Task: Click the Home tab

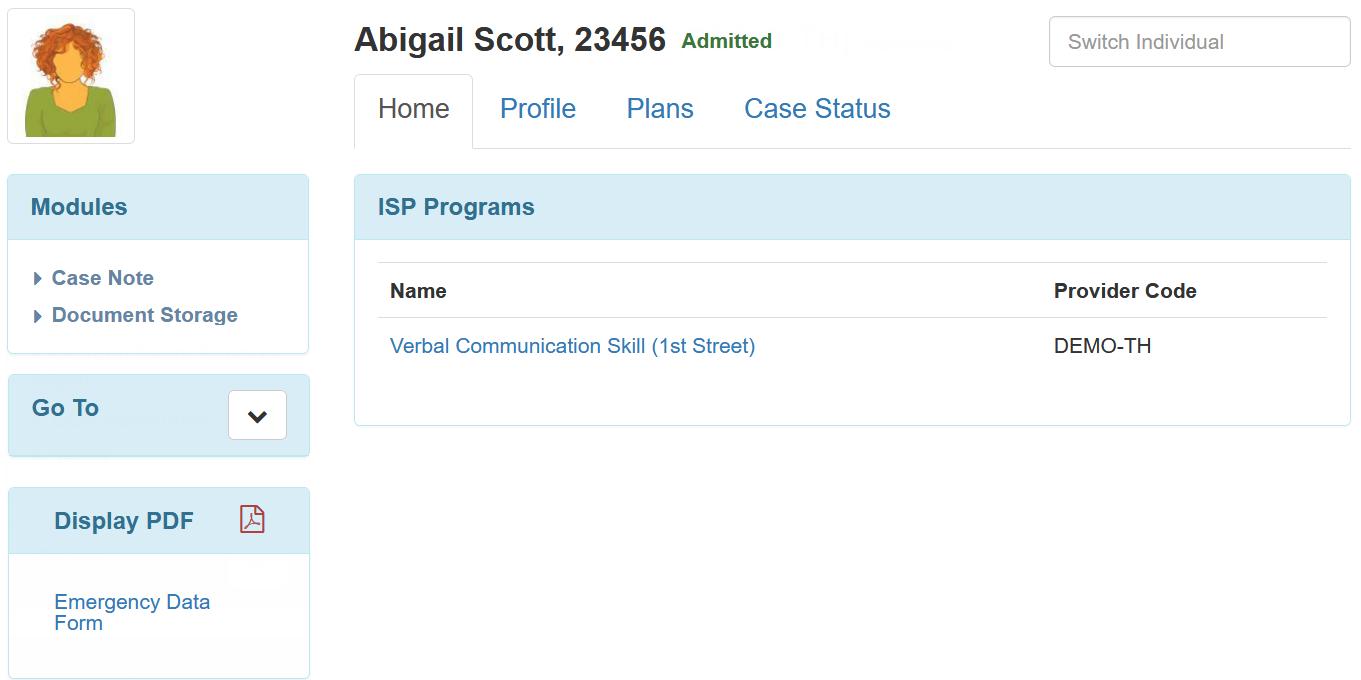Action: click(413, 109)
